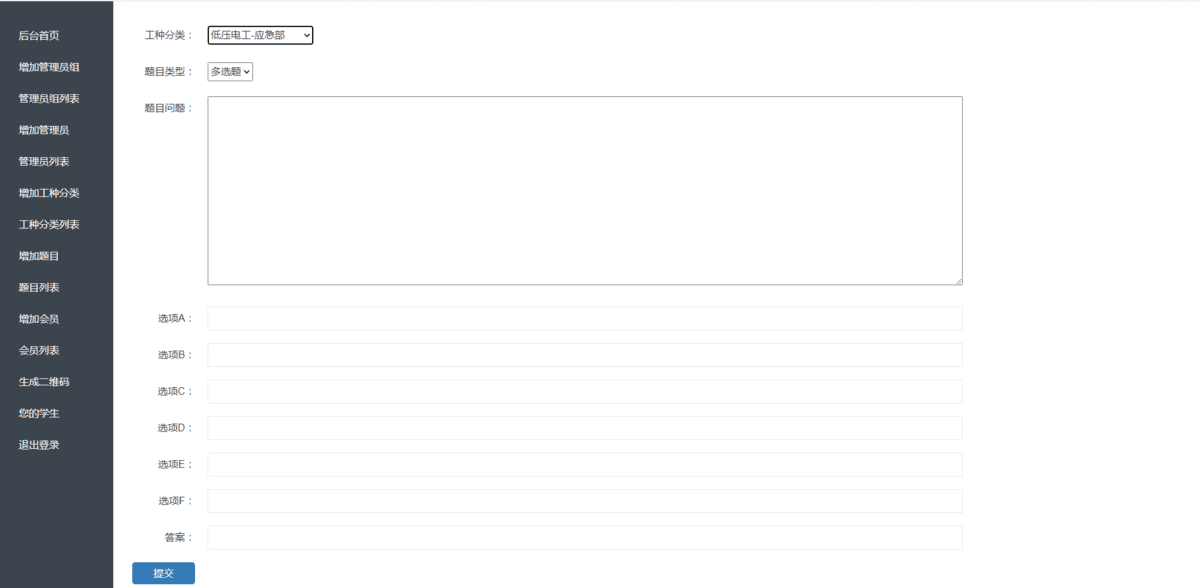The height and width of the screenshot is (588, 1200).
Task: Go to 增加会员 page
Action: 39,319
